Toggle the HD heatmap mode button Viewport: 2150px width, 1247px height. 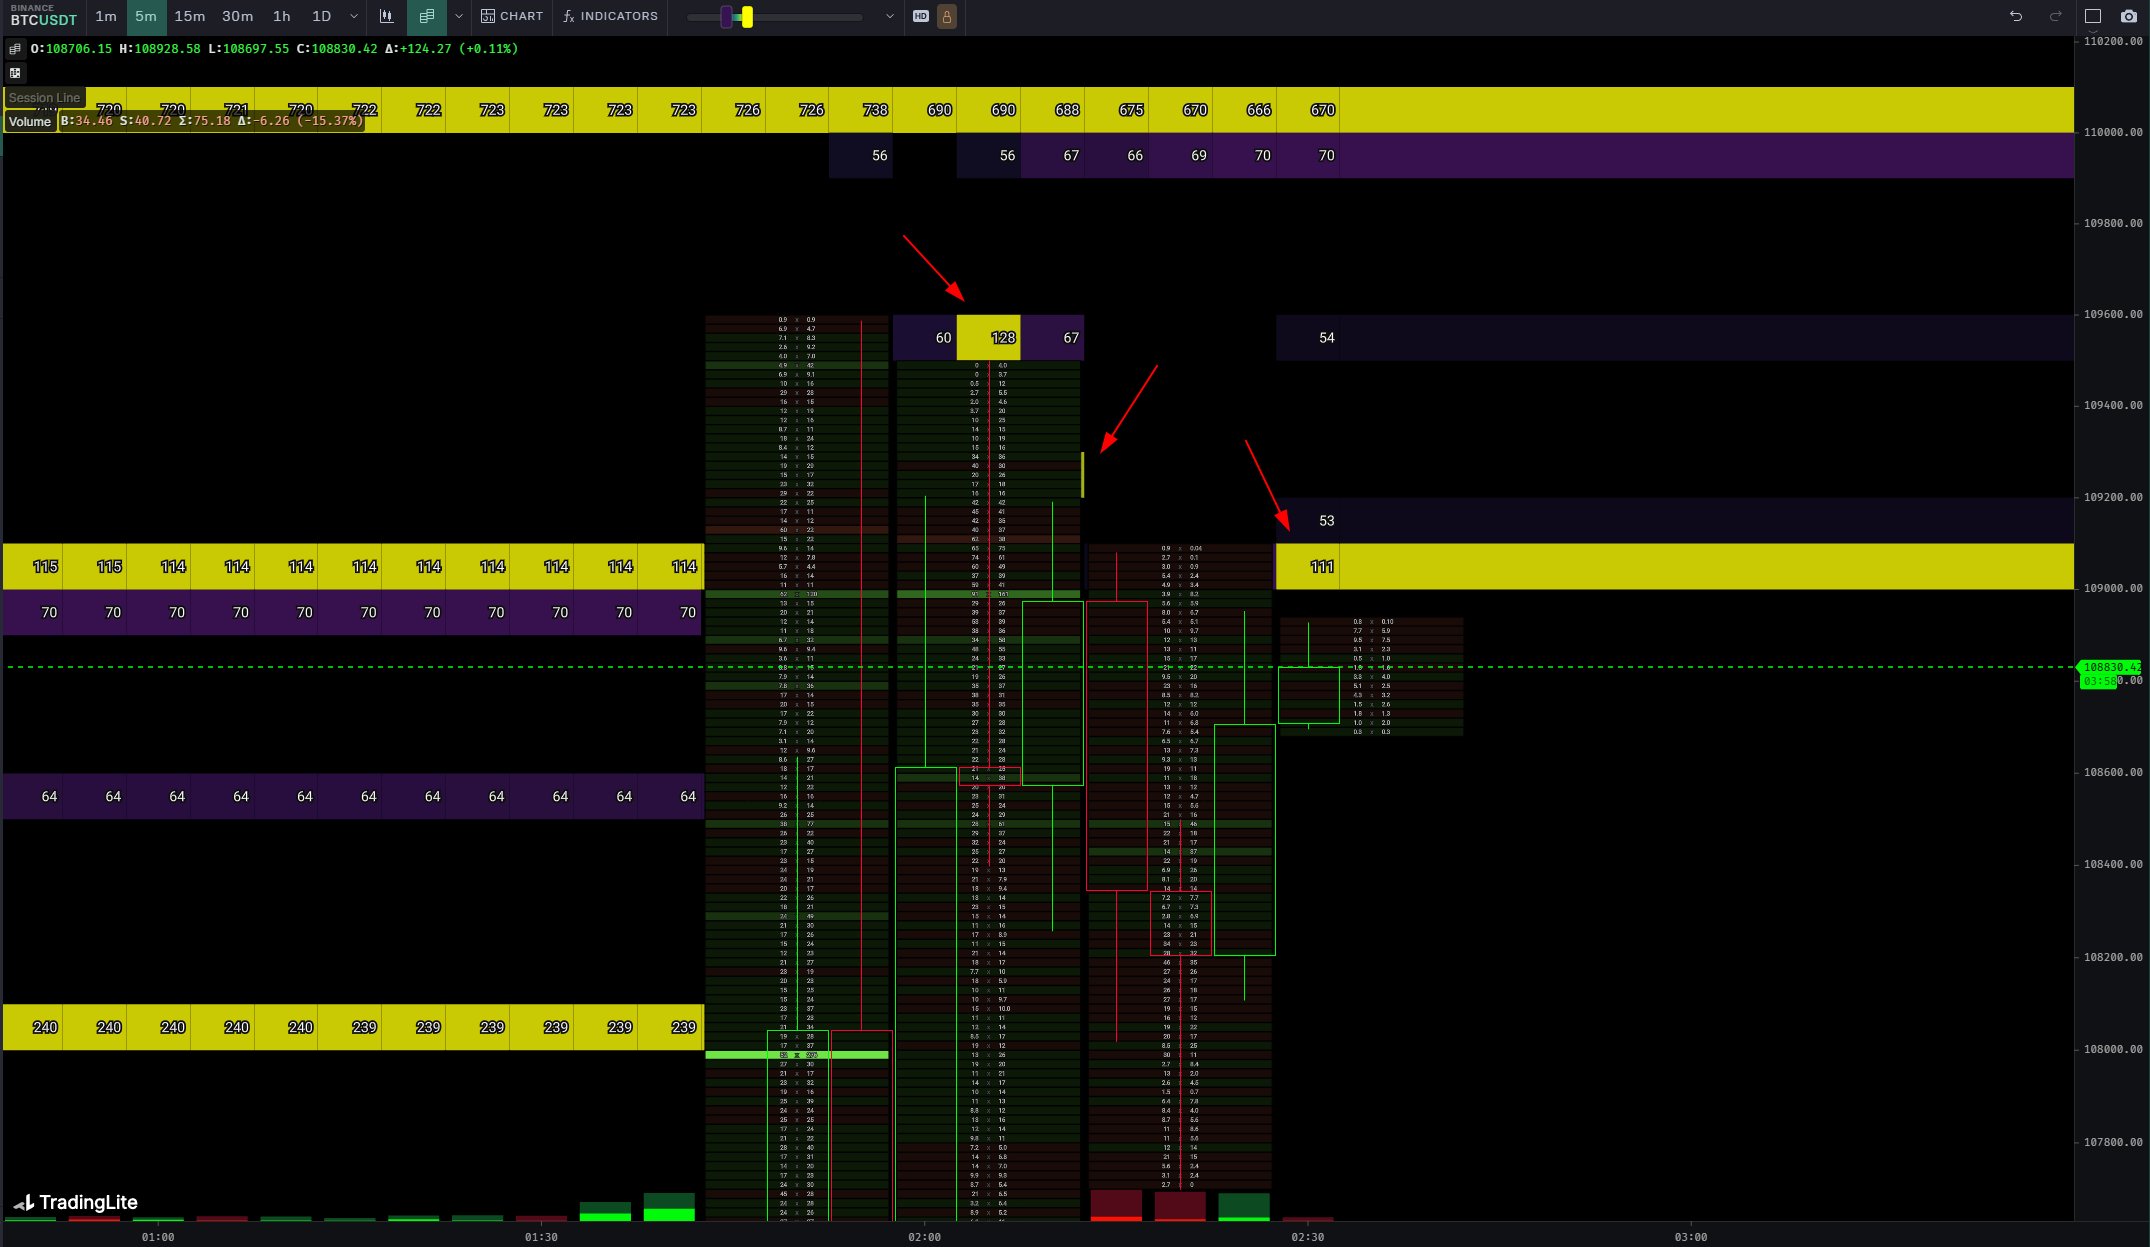tap(921, 16)
